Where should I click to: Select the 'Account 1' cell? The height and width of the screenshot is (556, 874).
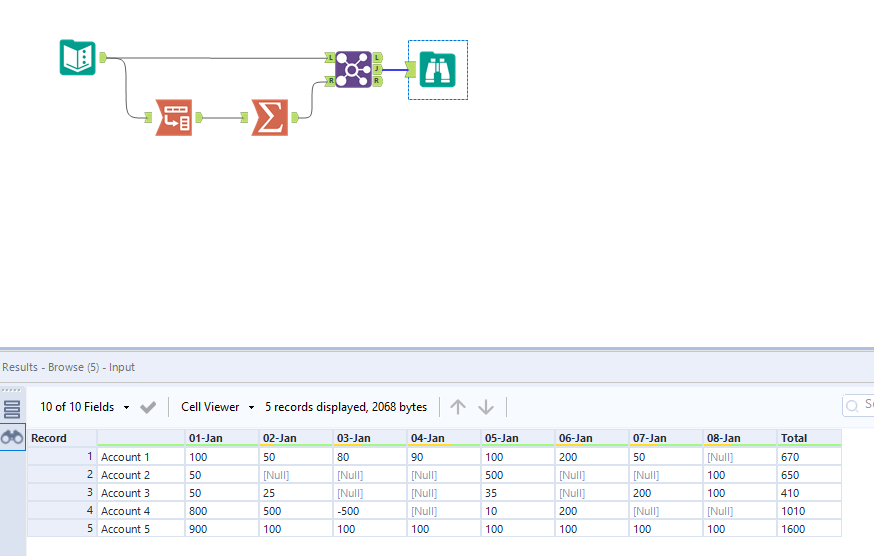point(141,457)
